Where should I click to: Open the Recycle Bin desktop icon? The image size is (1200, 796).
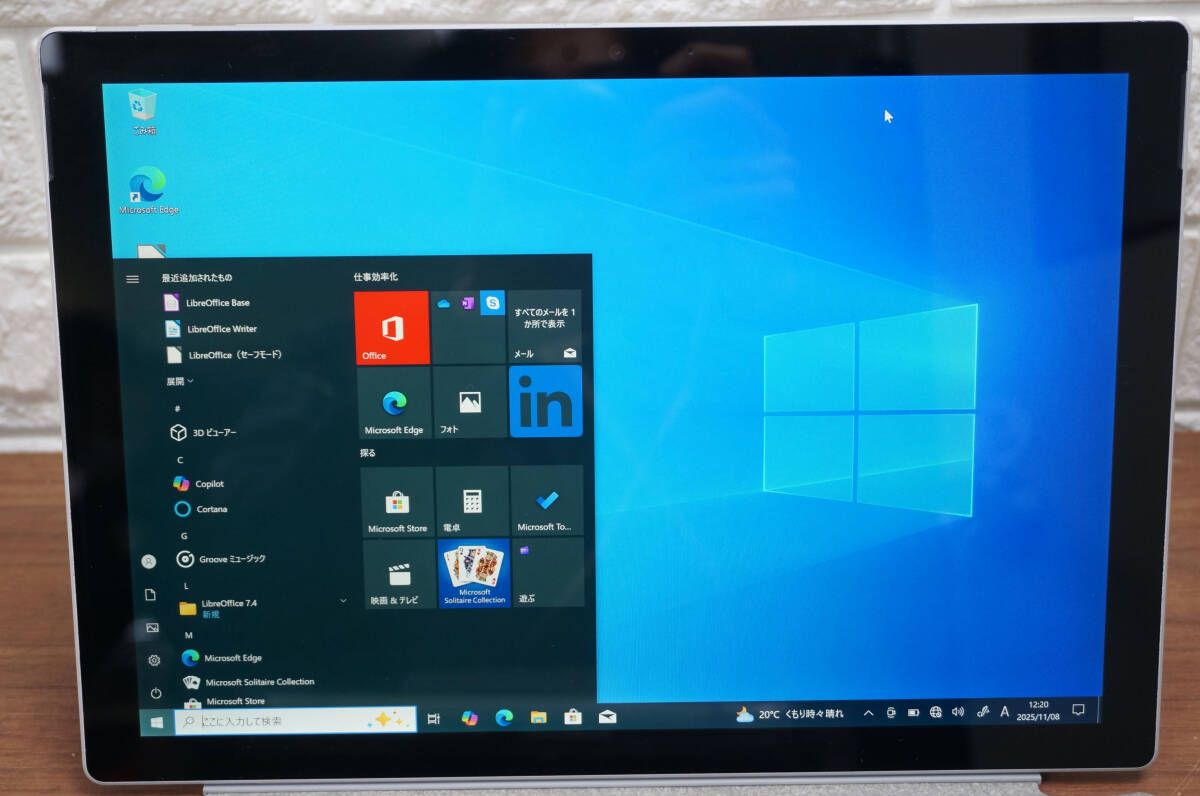point(143,111)
